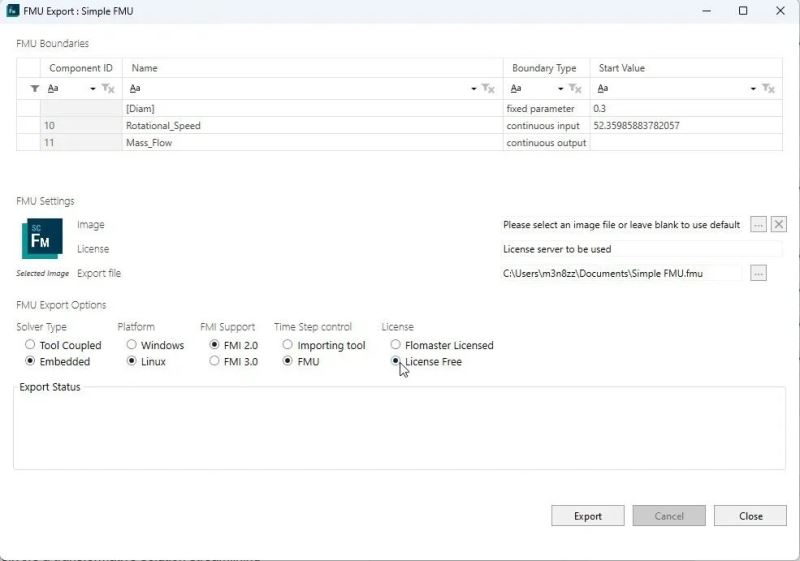Viewport: 800px width, 561px height.
Task: Browse for an FMU image file
Action: [x=759, y=225]
